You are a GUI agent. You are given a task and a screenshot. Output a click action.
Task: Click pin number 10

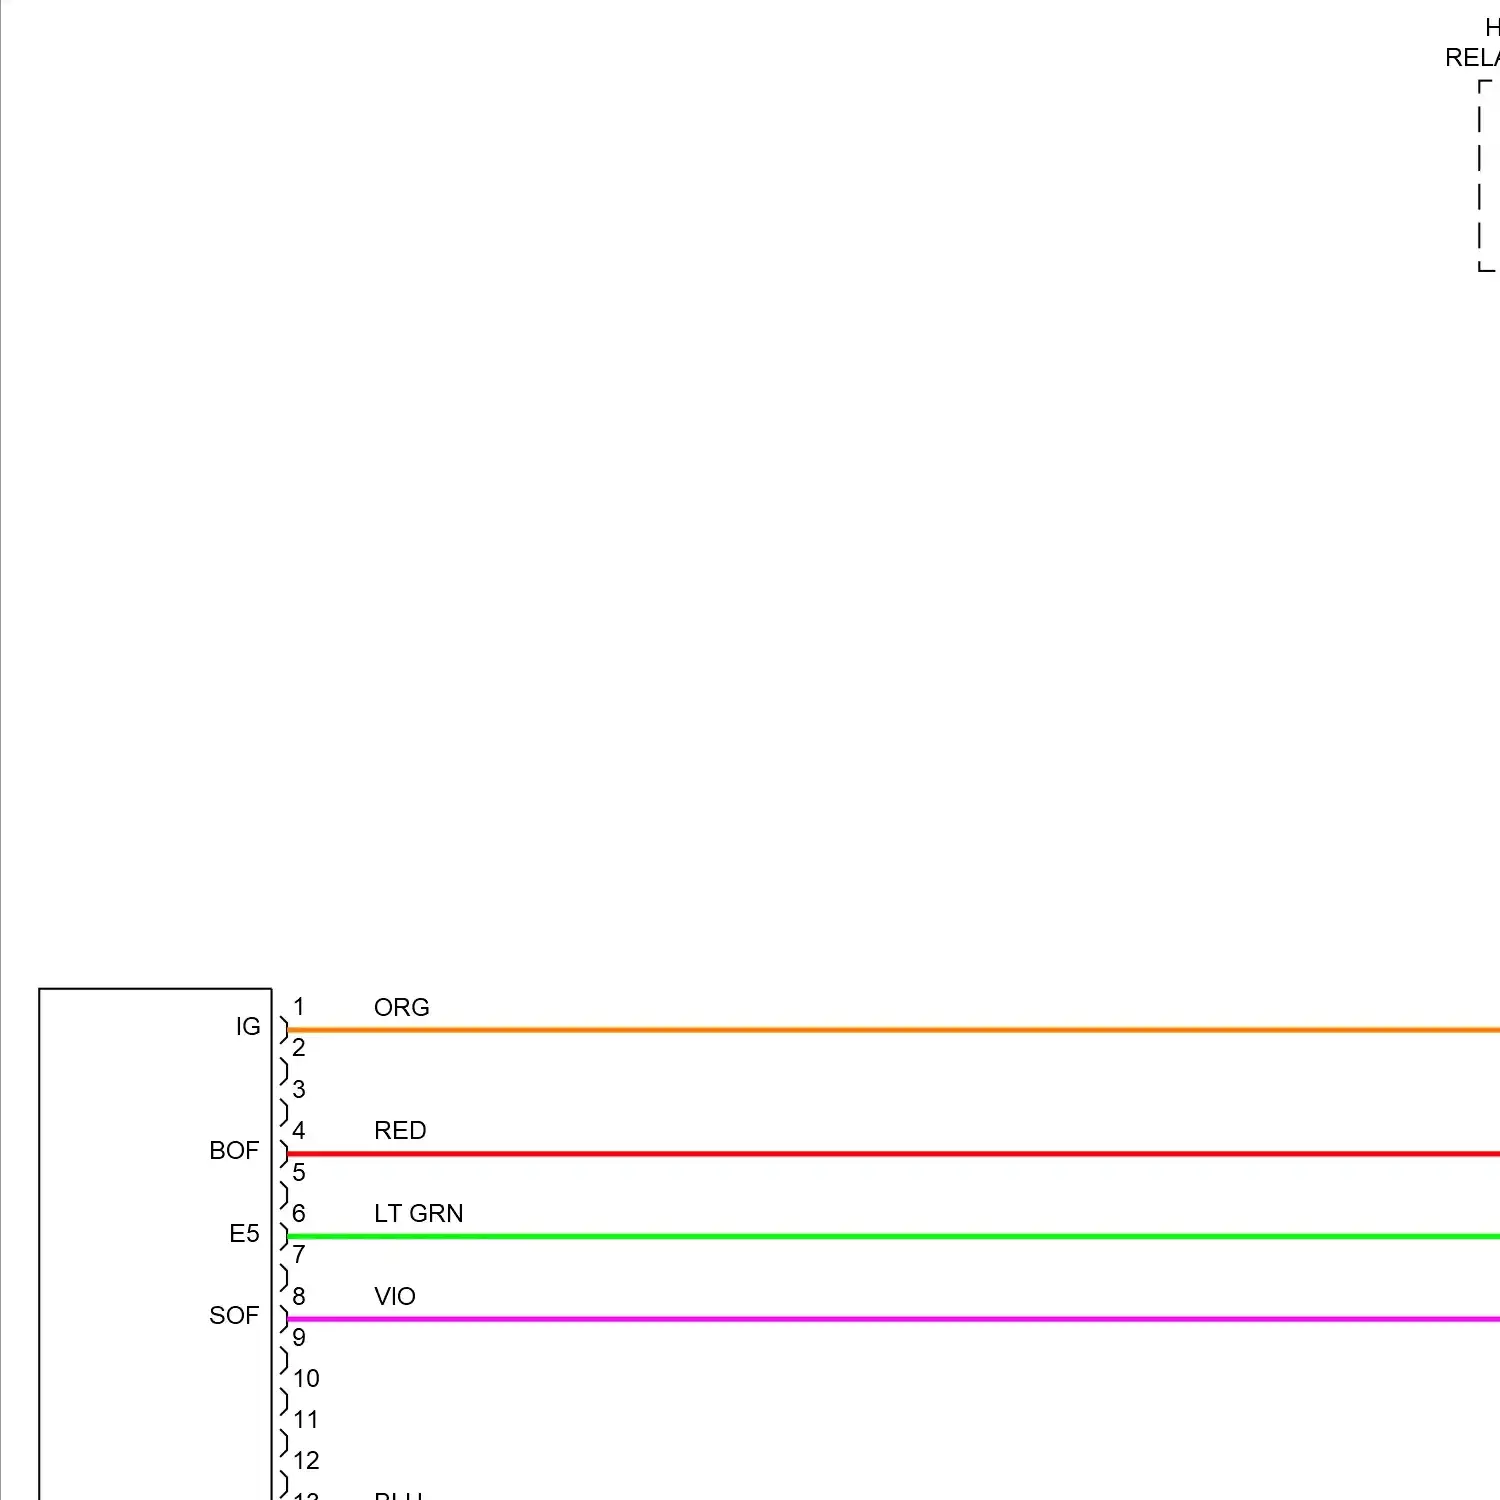point(306,1378)
